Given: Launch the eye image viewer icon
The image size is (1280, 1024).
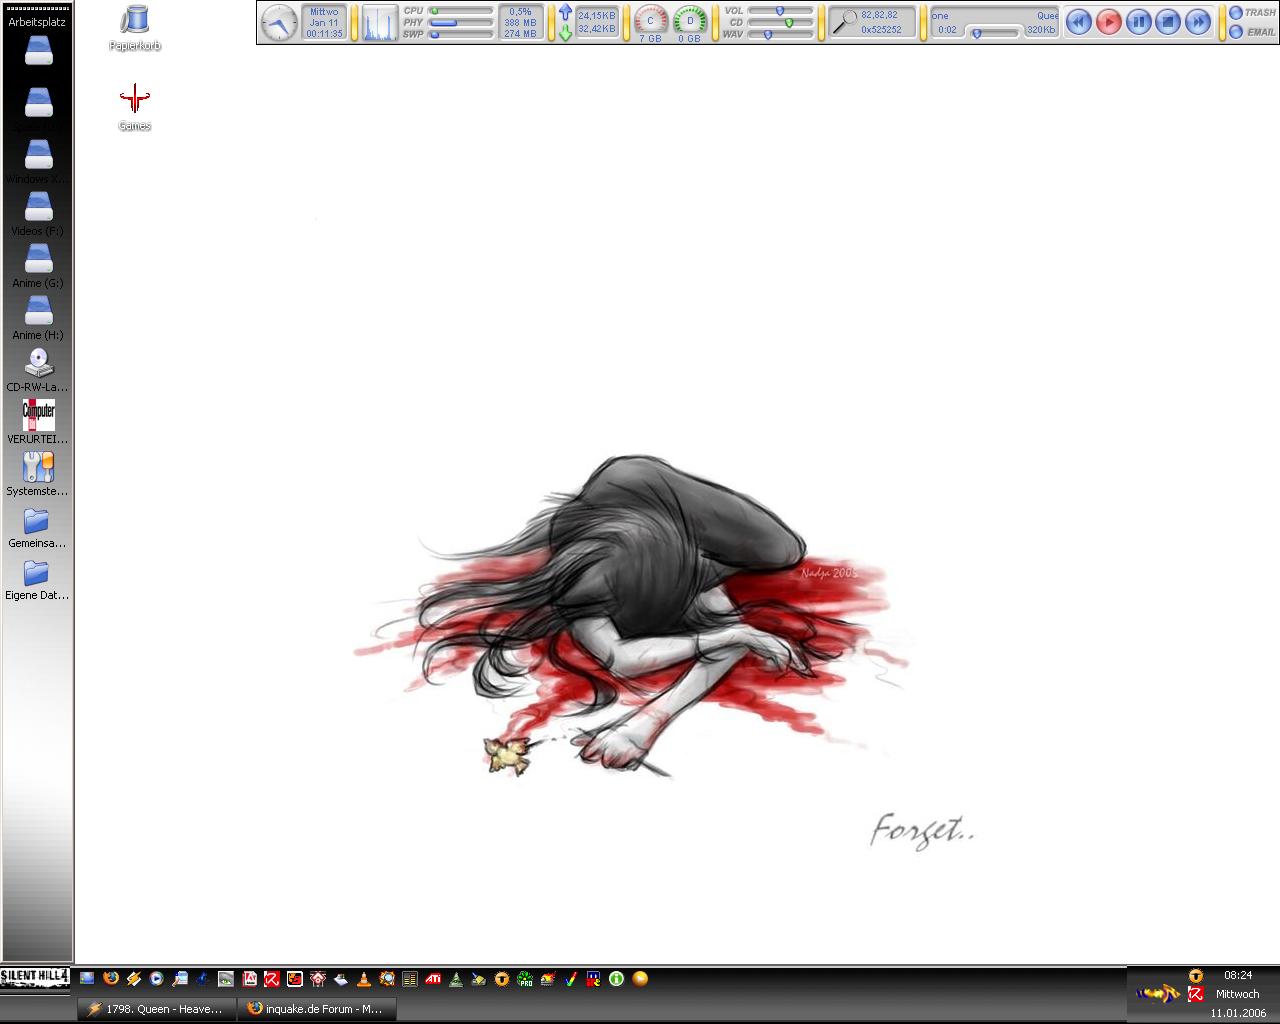Looking at the screenshot, I should pyautogui.click(x=226, y=979).
